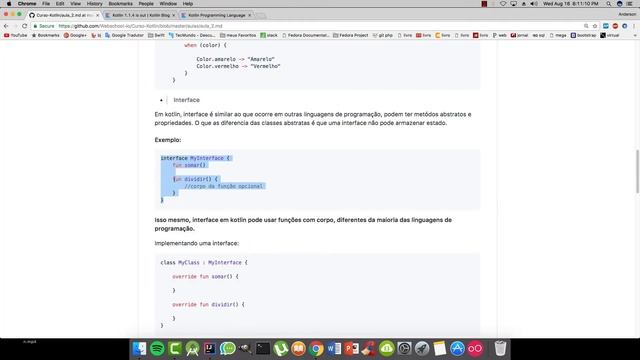Open the View menu

pyautogui.click(x=76, y=4)
